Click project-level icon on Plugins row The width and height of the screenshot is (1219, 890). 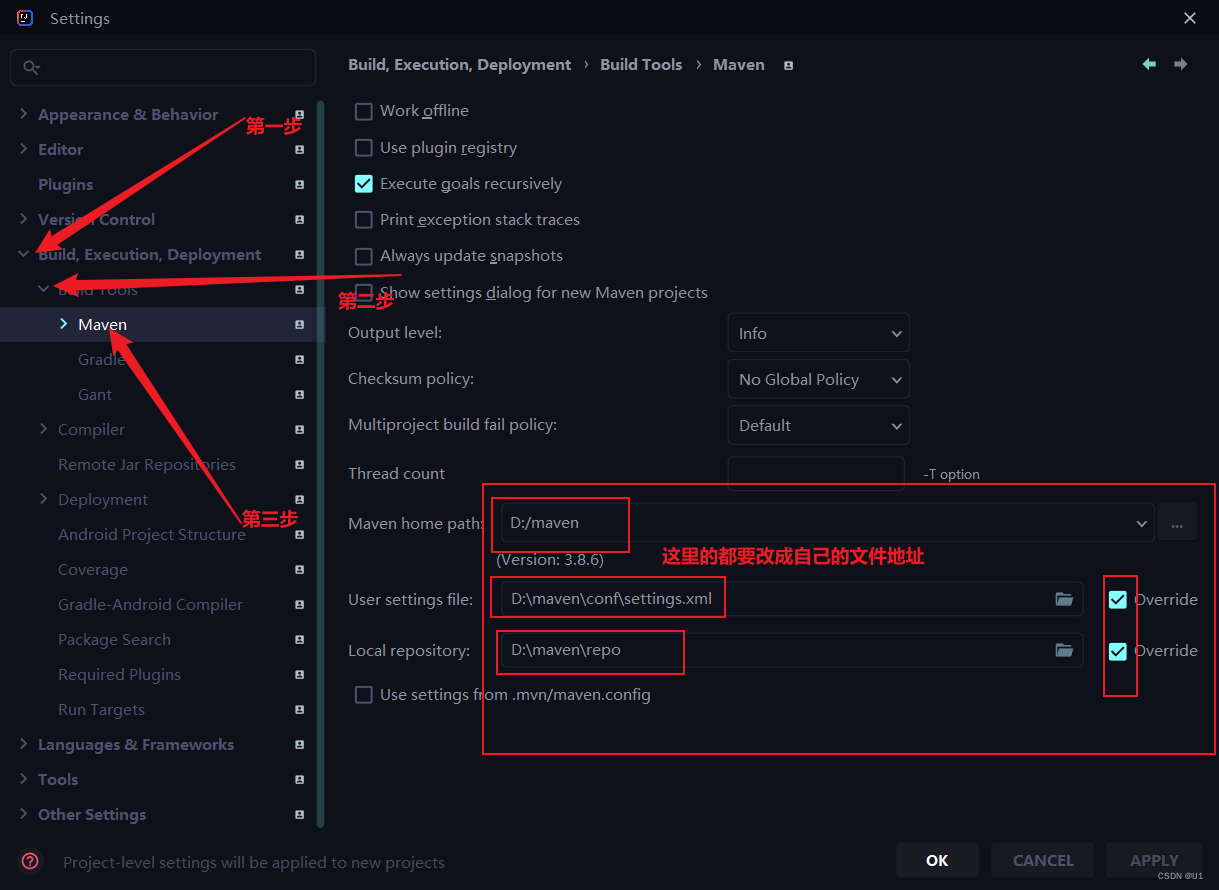pos(299,185)
